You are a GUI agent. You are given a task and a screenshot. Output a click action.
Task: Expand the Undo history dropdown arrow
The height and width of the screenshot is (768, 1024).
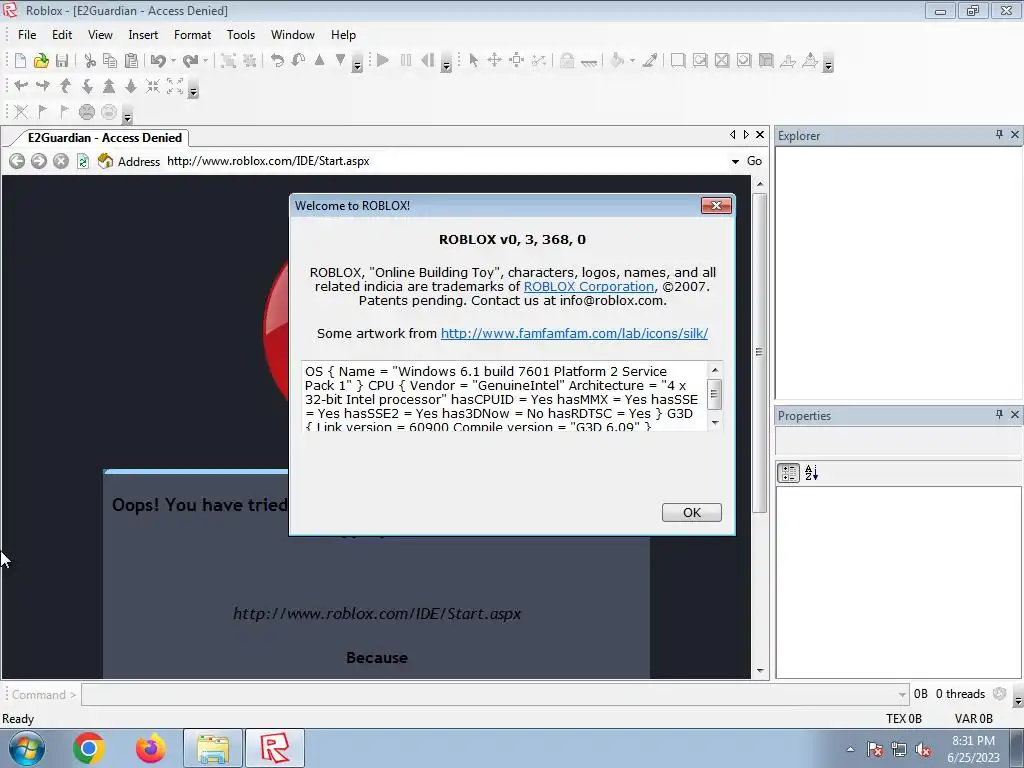click(173, 61)
